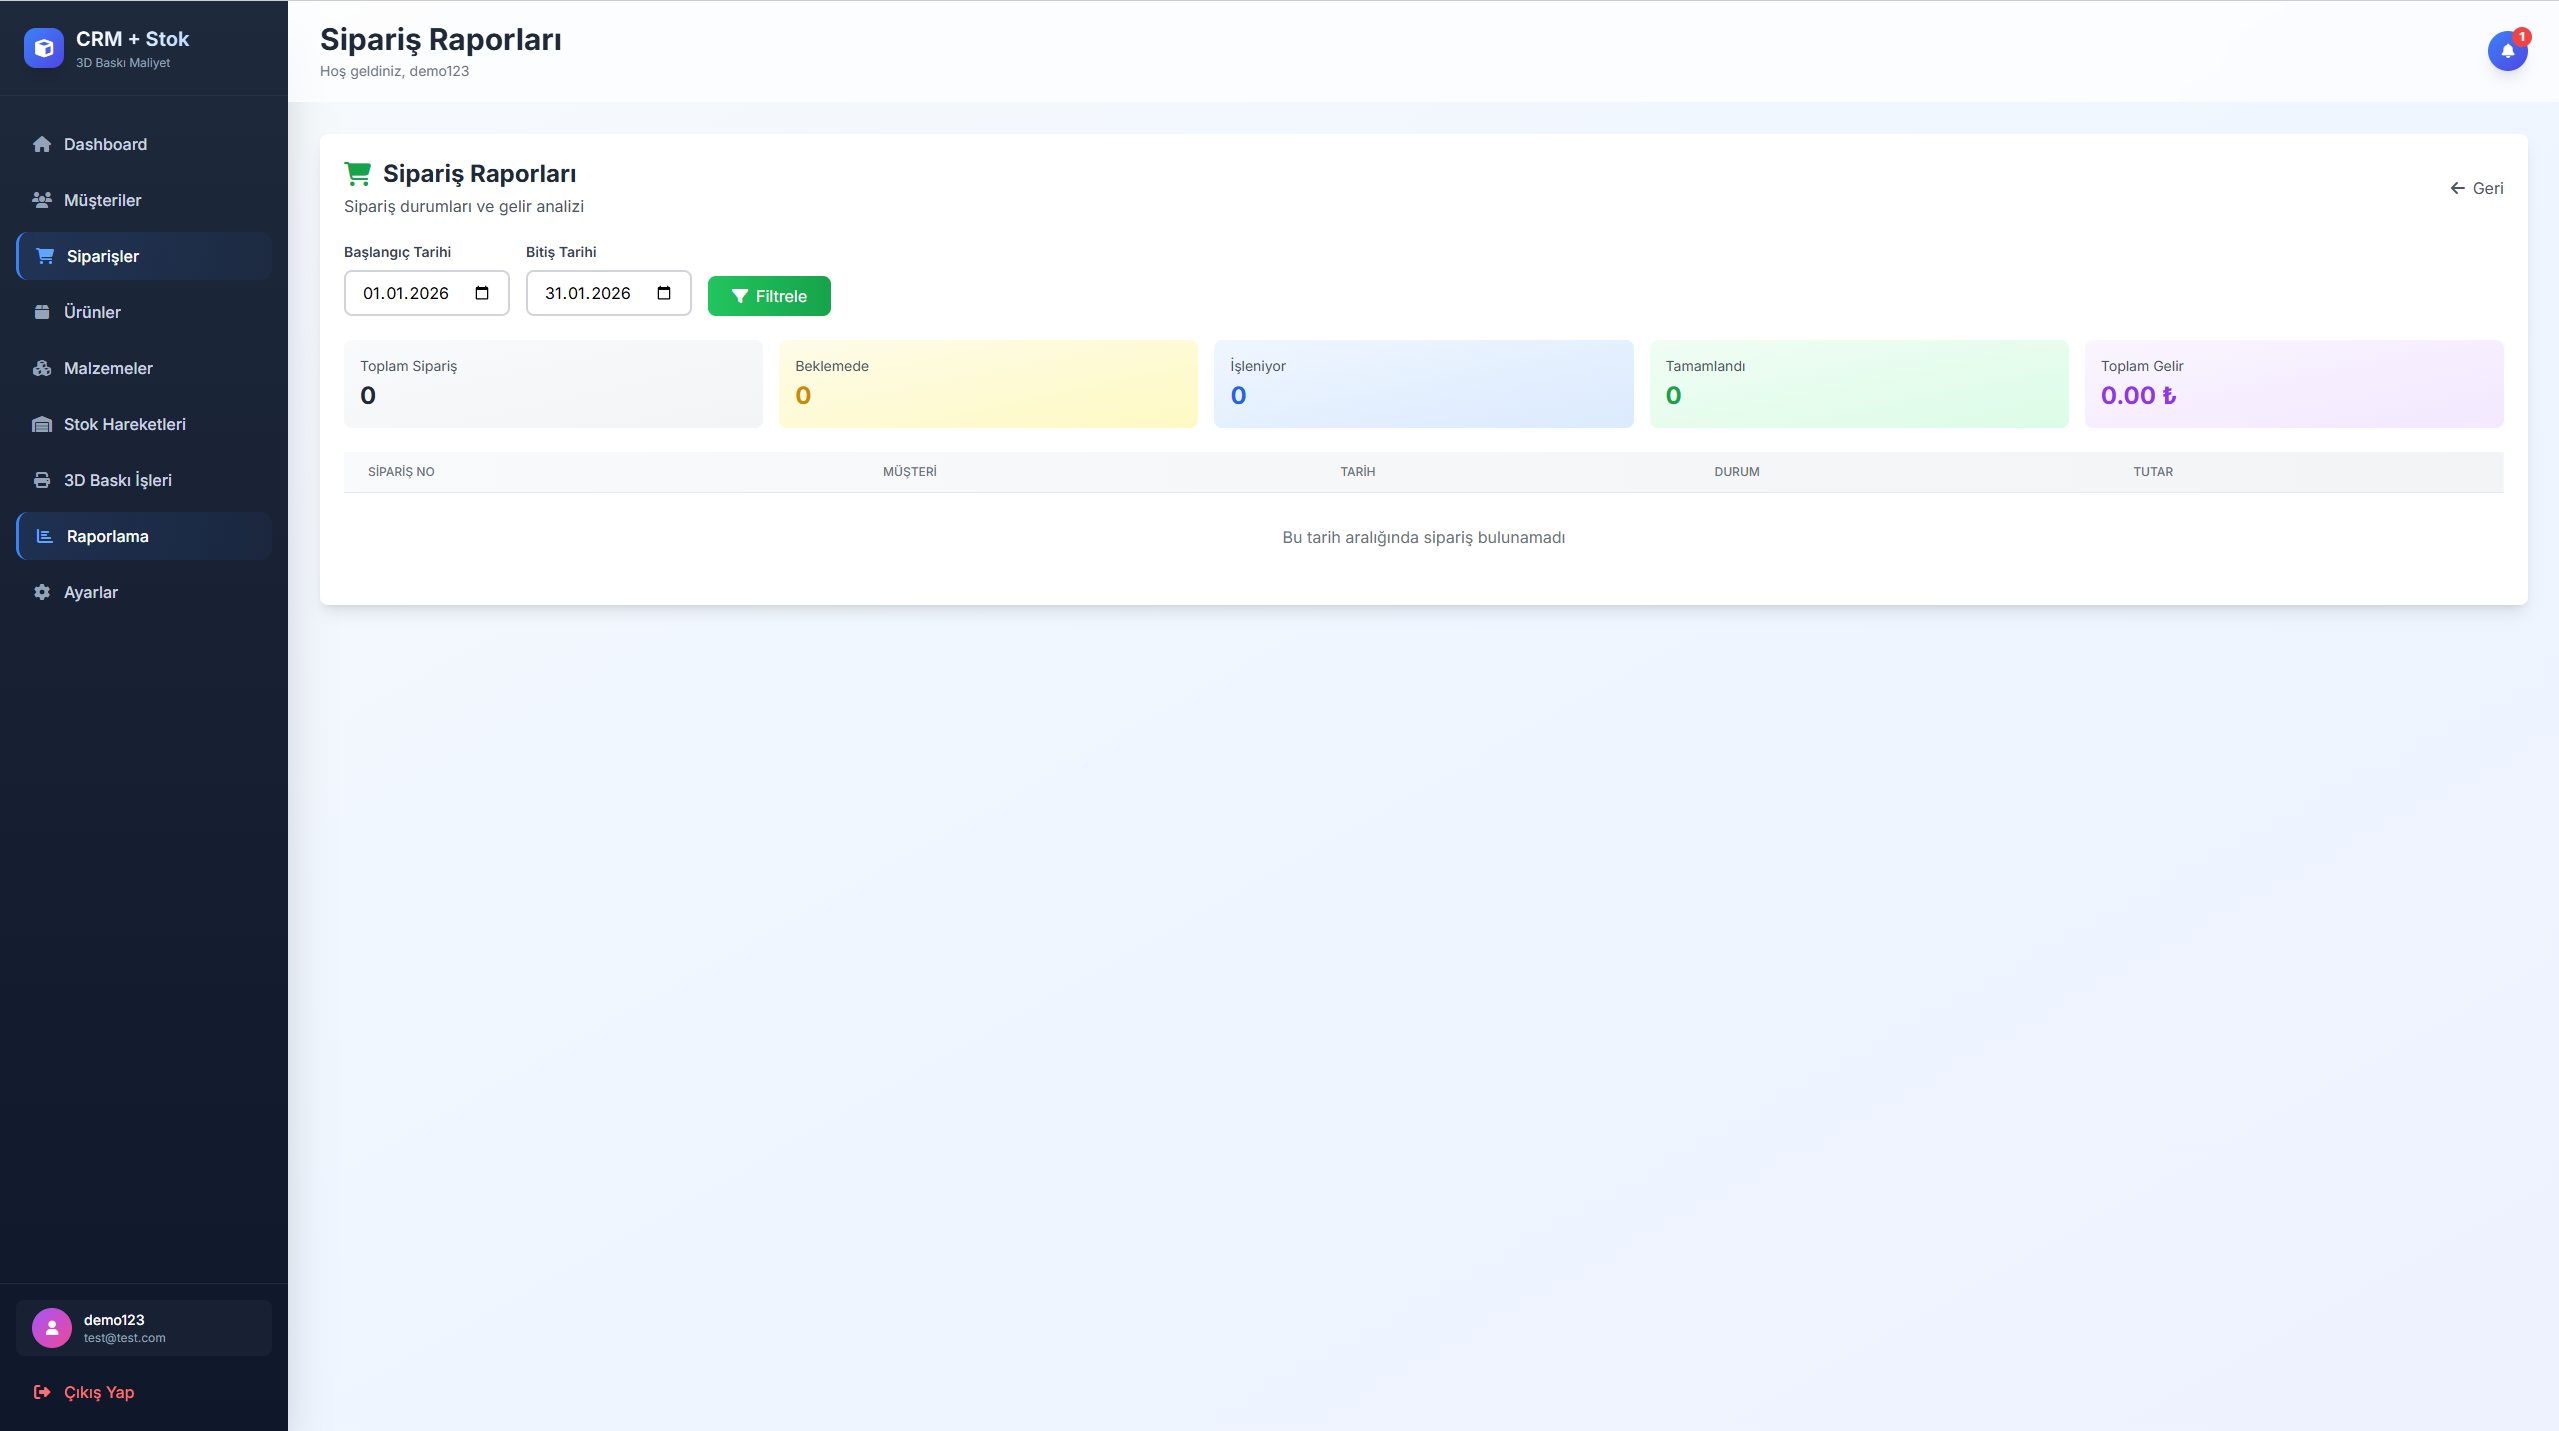Click the CRM + Stok cube logo
This screenshot has height=1431, width=2559.
point(43,48)
